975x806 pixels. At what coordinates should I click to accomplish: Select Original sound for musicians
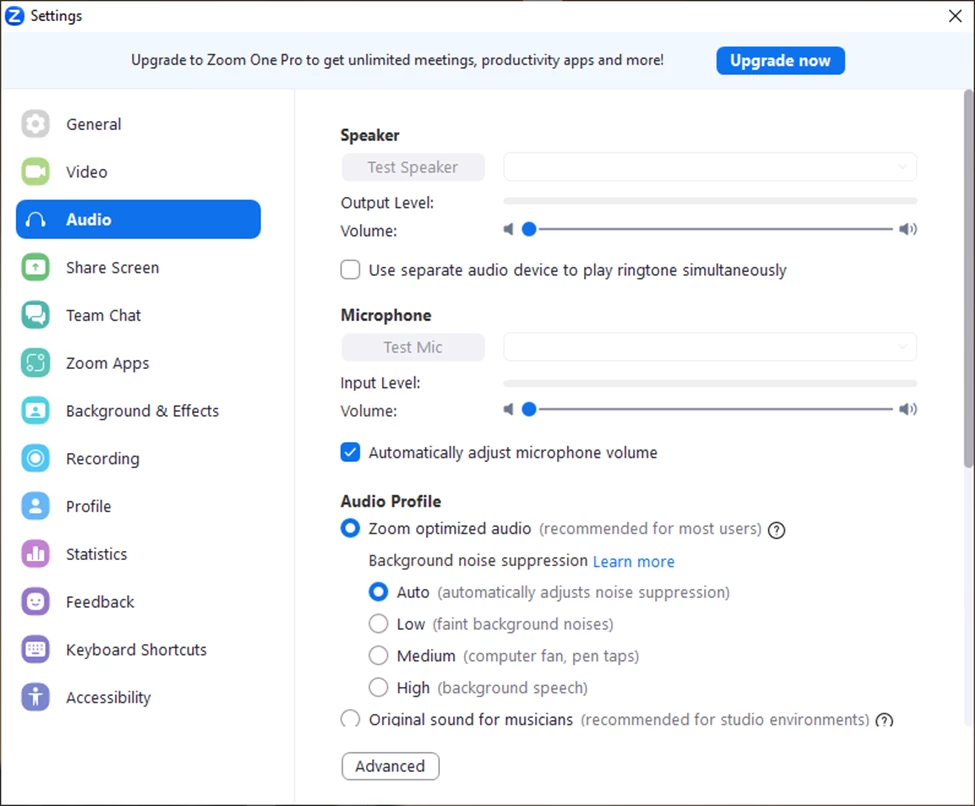(x=350, y=719)
